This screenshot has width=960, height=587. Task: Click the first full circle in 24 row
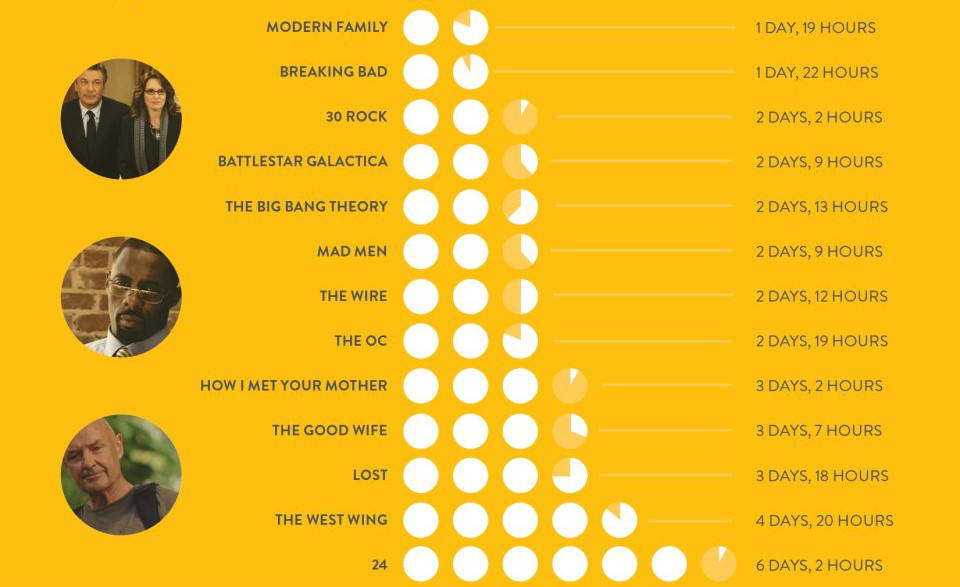[421, 564]
